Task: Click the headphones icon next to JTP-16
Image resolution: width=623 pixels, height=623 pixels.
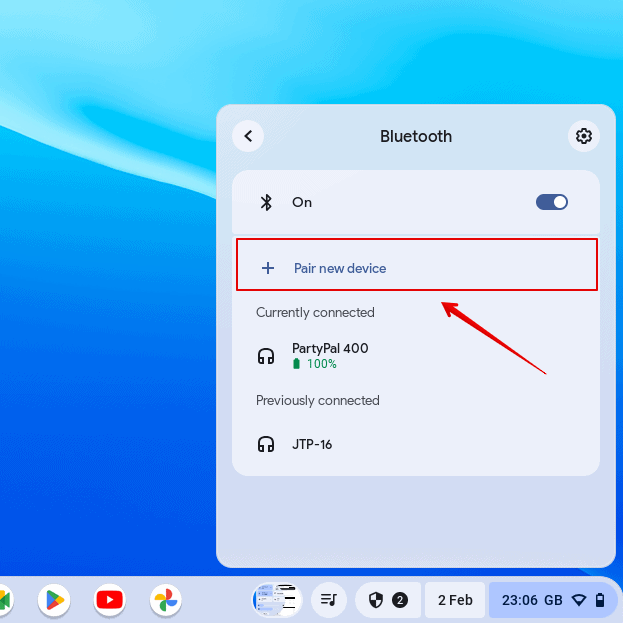Action: tap(266, 444)
